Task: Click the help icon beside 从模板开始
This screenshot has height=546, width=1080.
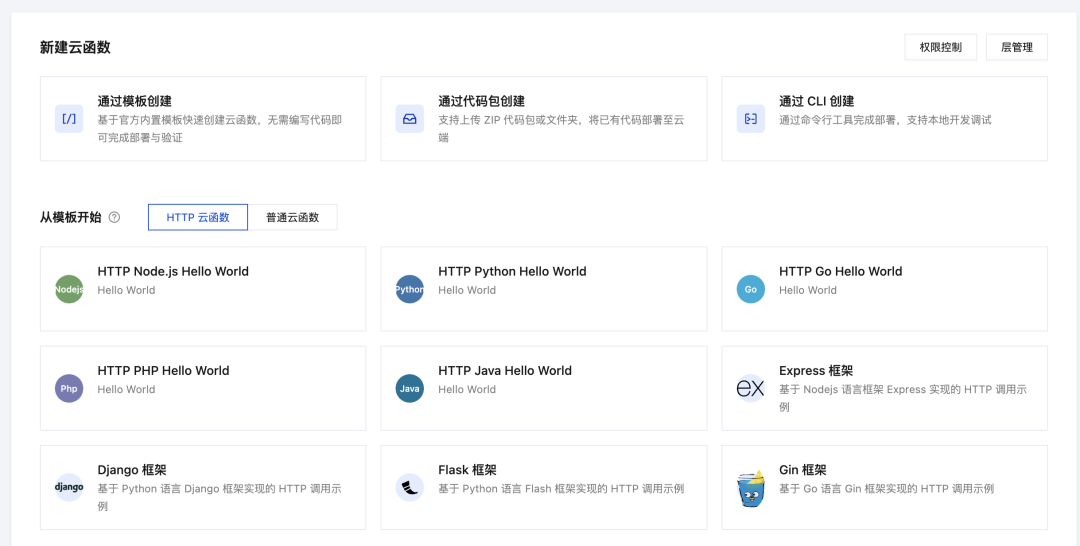Action: pos(114,218)
